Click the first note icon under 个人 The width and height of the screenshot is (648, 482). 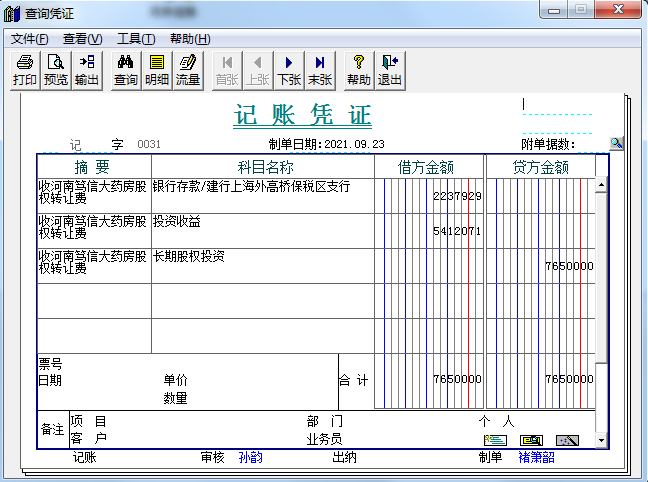coord(495,440)
